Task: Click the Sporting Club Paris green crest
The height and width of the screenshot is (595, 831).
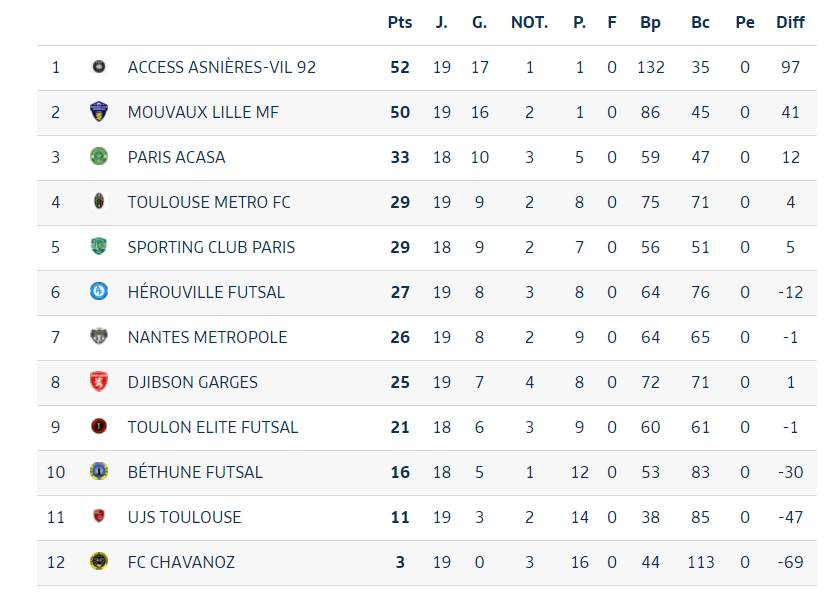Action: click(x=99, y=246)
